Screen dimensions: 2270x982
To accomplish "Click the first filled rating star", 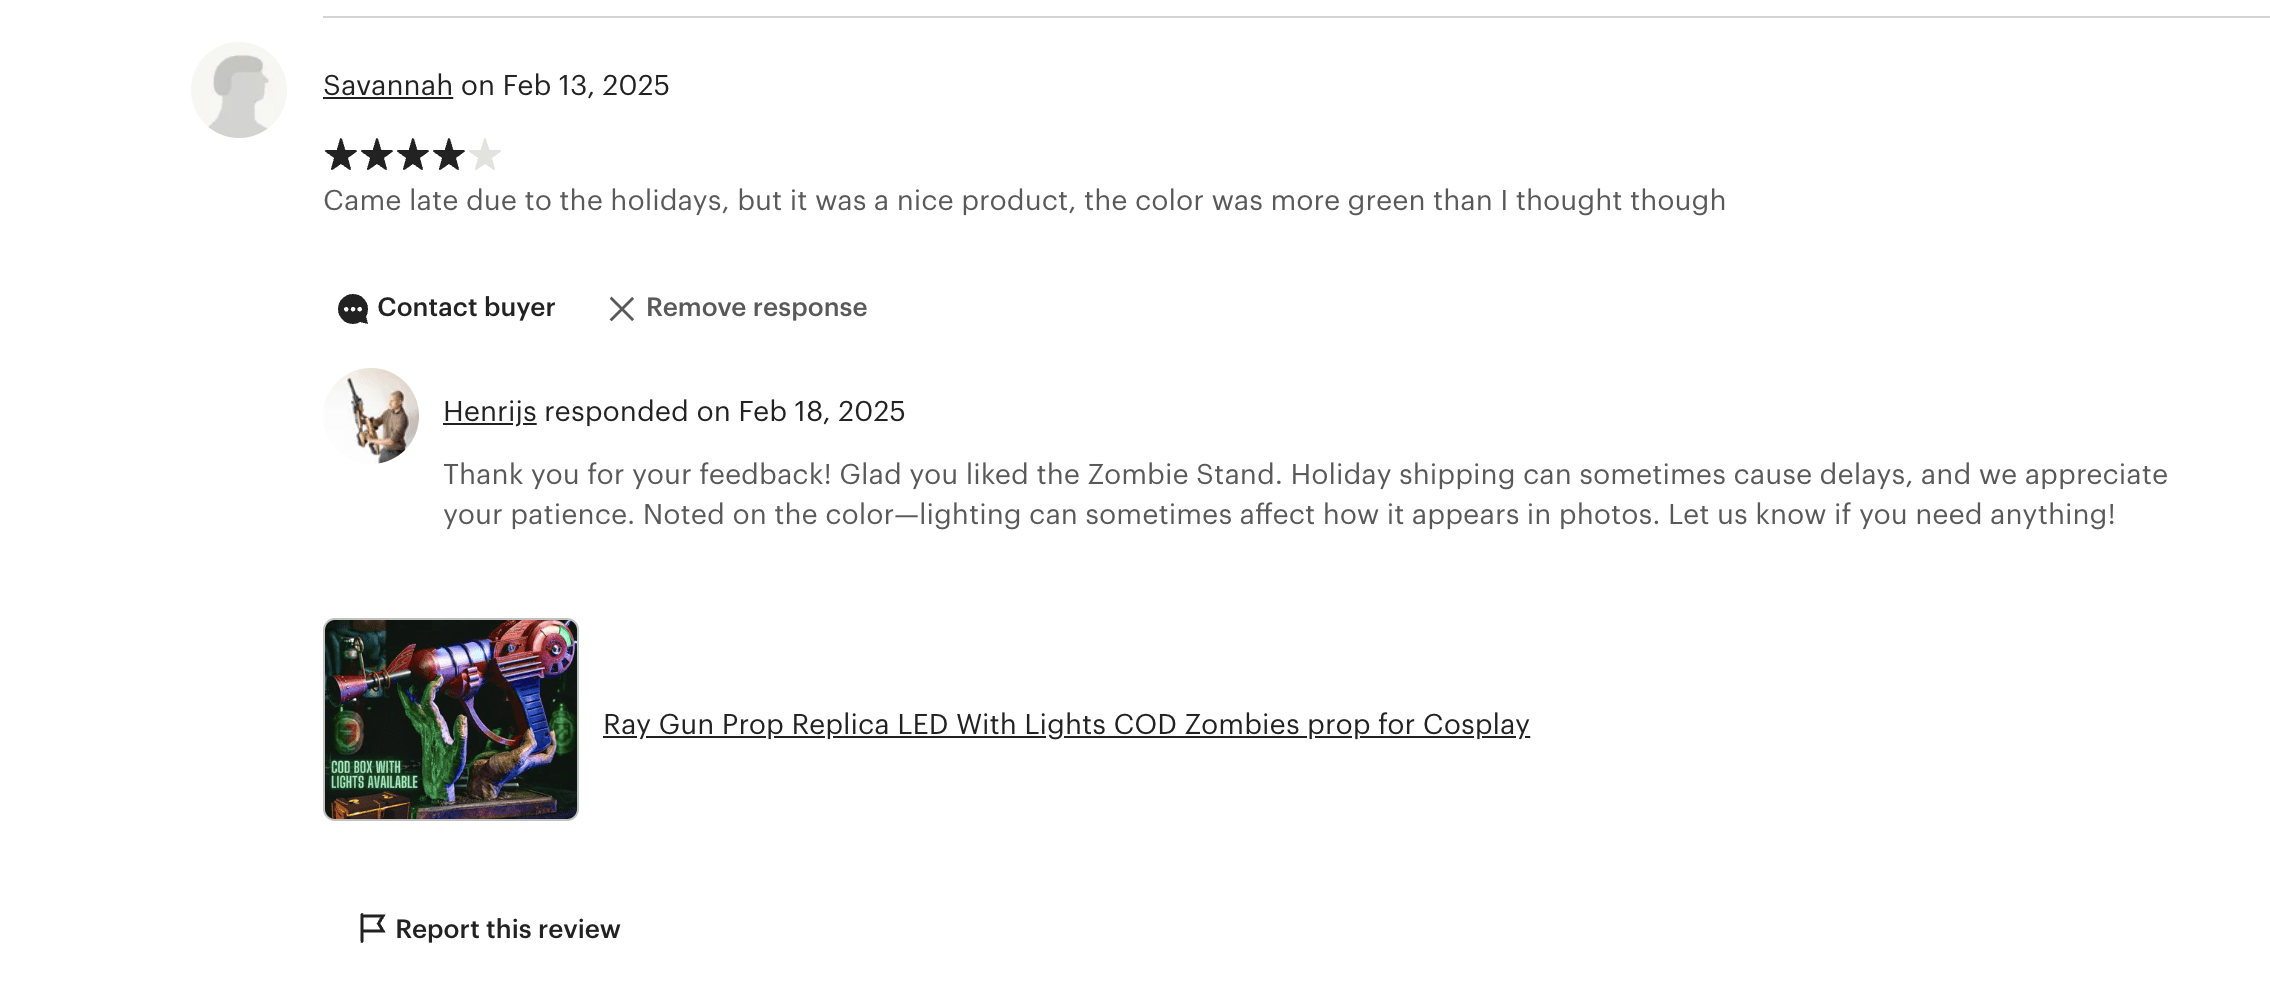I will coord(341,155).
